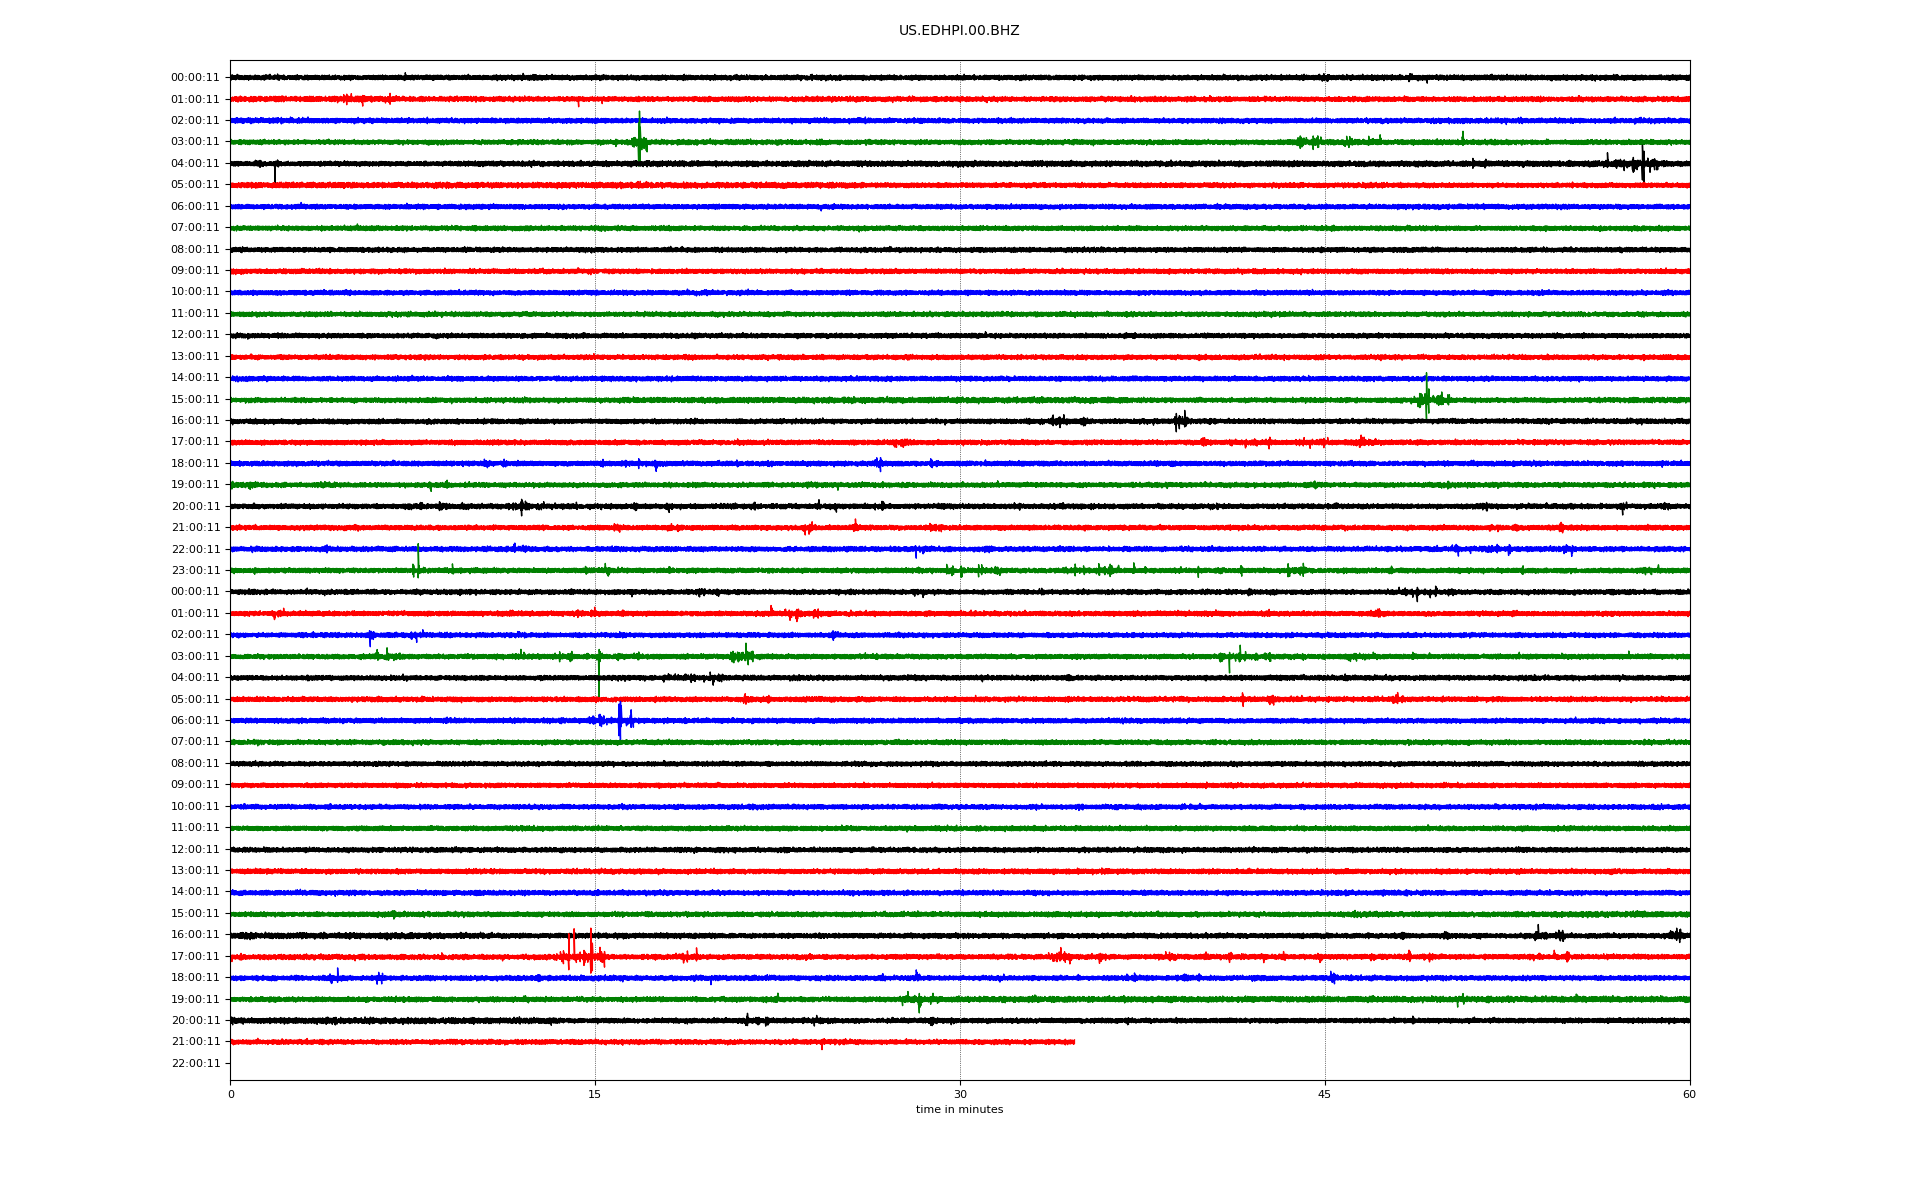Viewport: 1920px width, 1200px height.
Task: Click the 21:00:11 label near the bottom
Action: click(x=195, y=1042)
